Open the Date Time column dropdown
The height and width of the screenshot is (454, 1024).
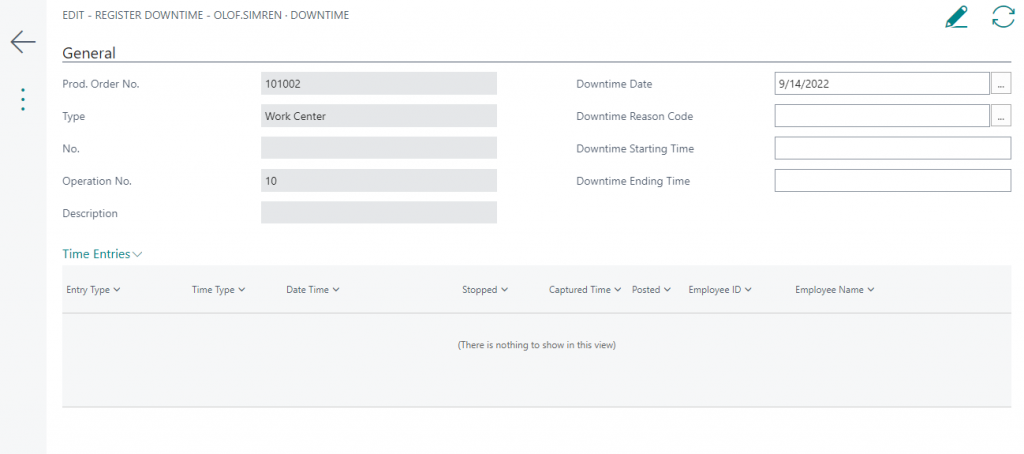312,290
